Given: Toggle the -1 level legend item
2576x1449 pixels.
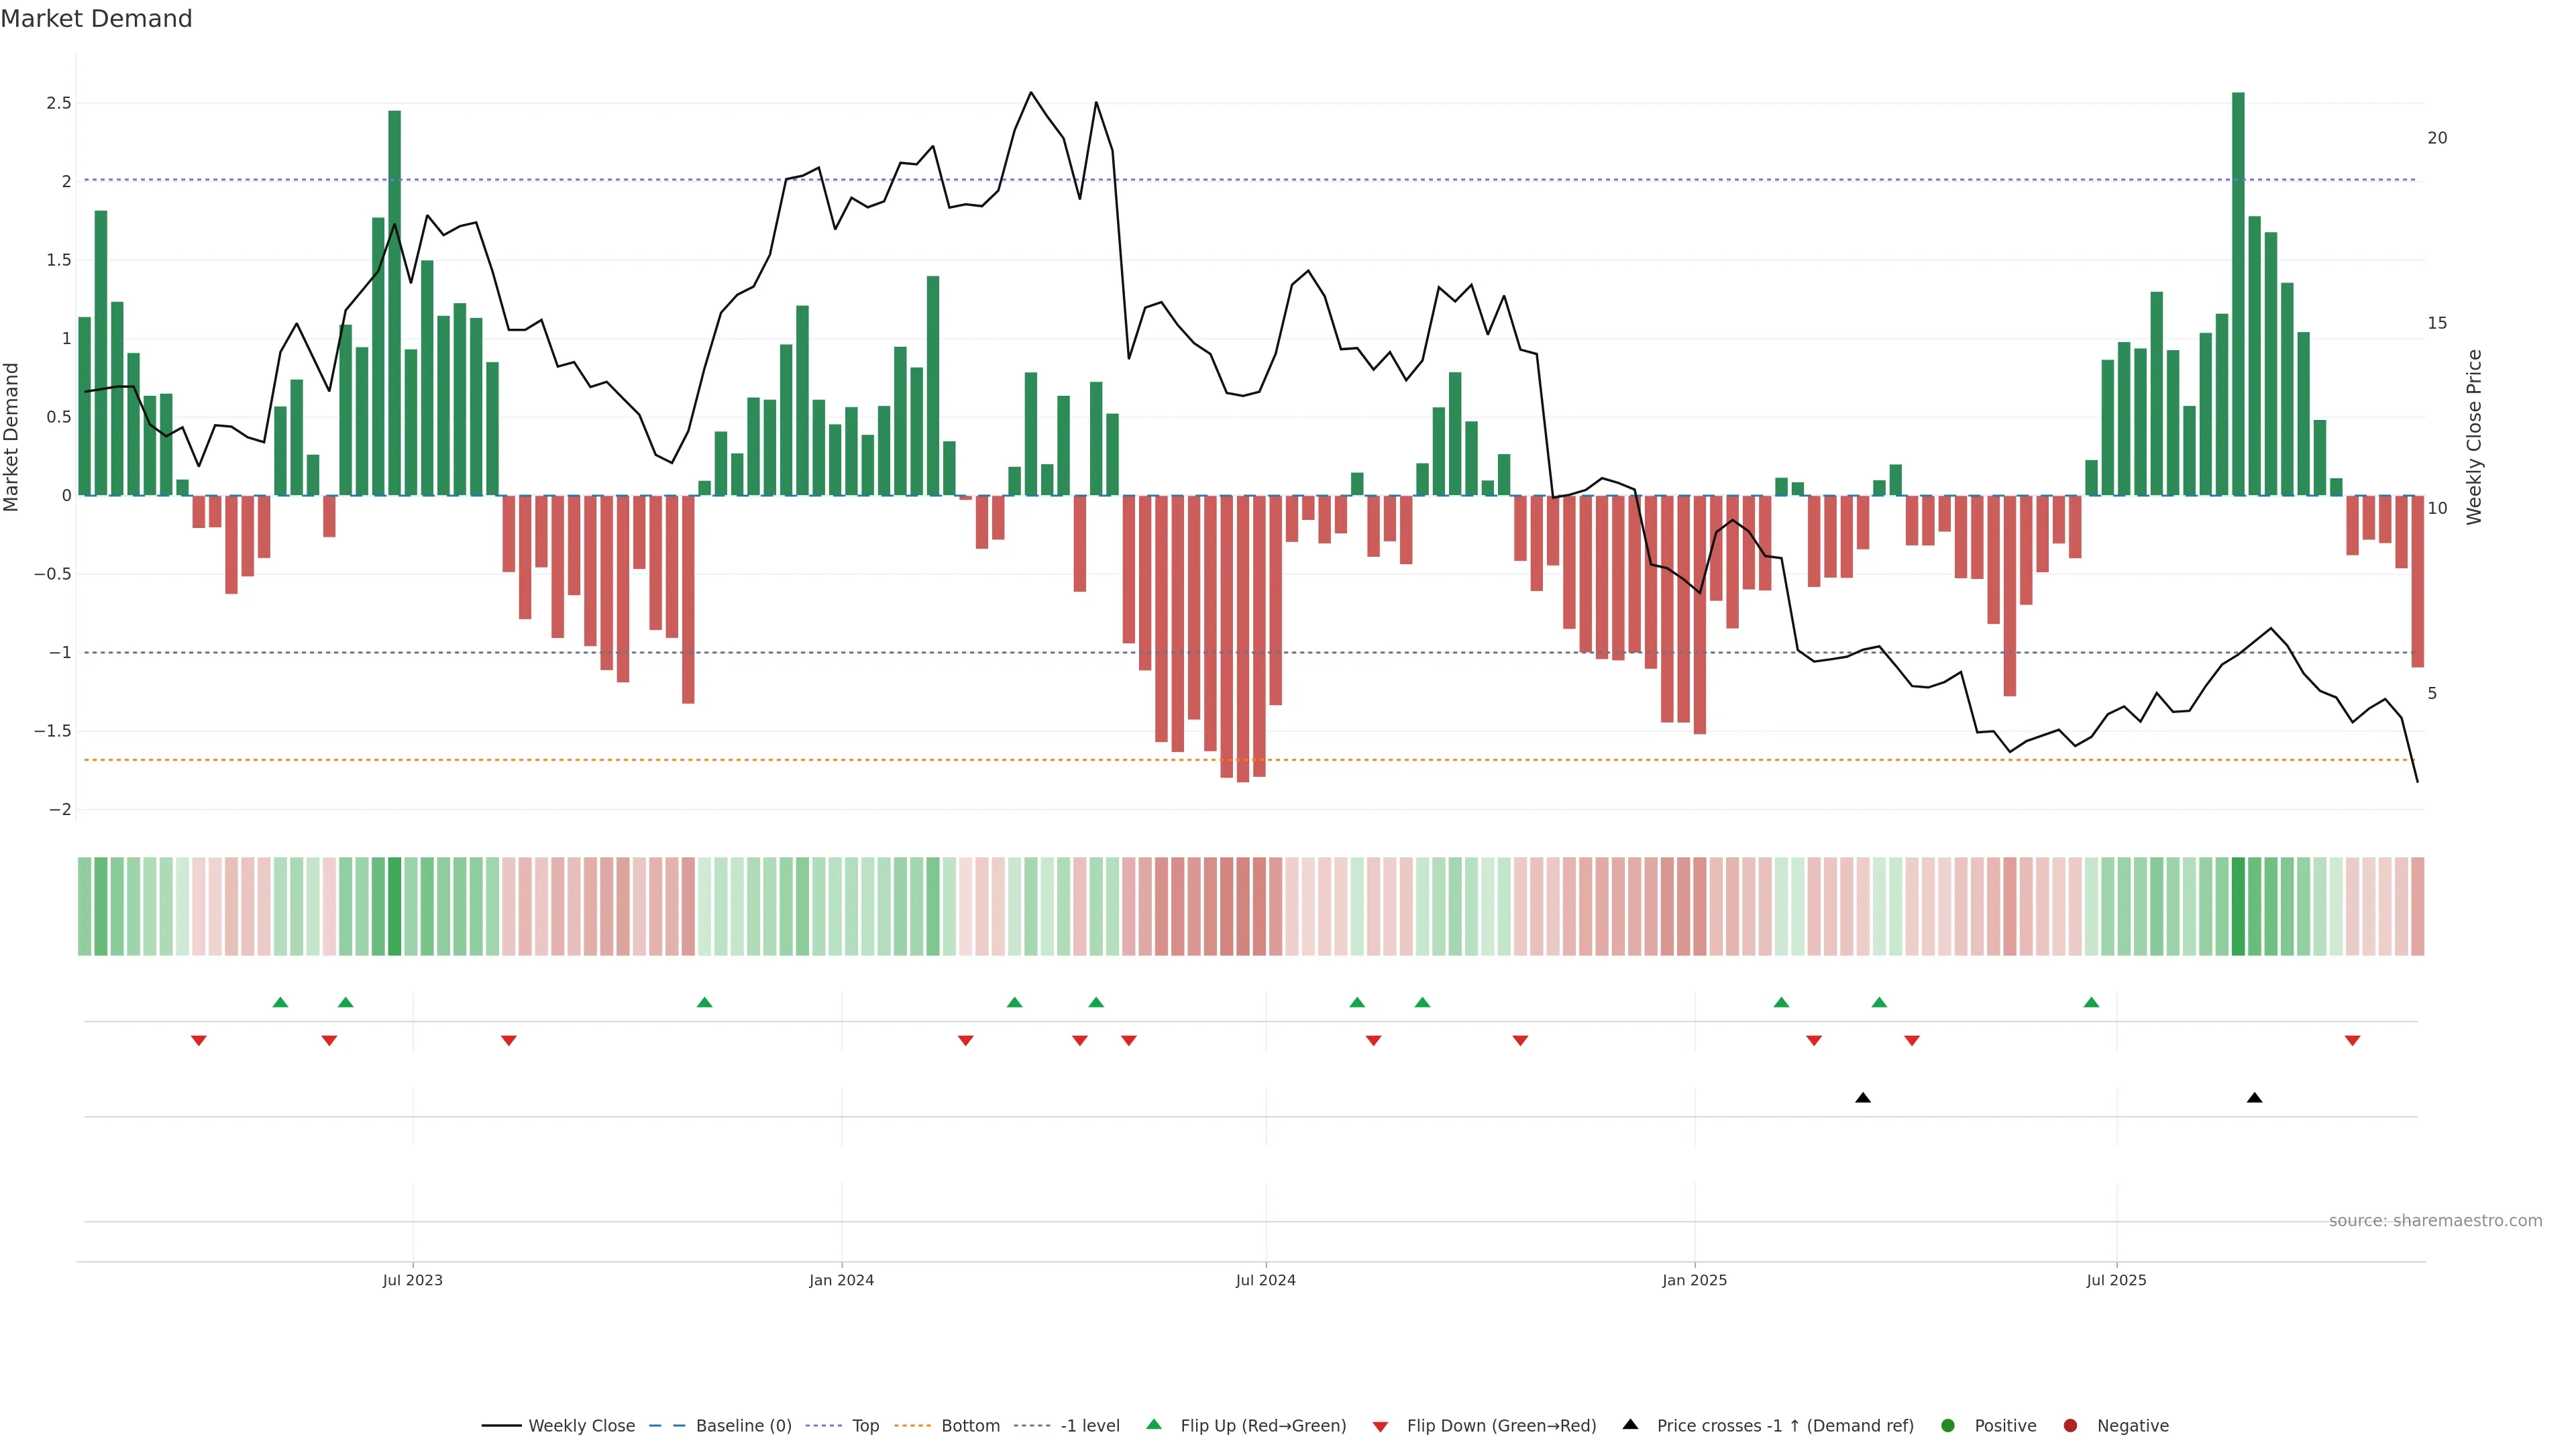Looking at the screenshot, I should [x=1089, y=1426].
